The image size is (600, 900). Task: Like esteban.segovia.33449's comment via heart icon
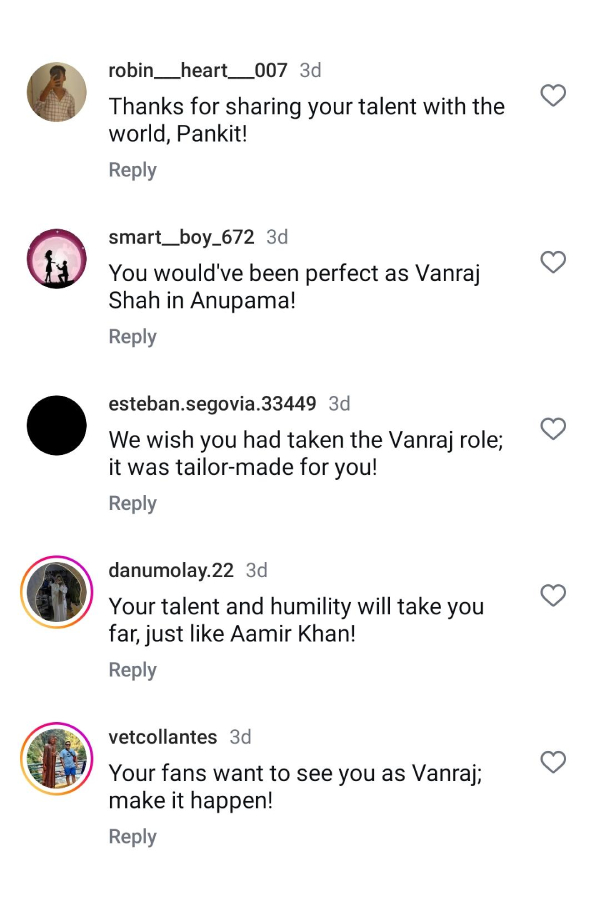553,429
